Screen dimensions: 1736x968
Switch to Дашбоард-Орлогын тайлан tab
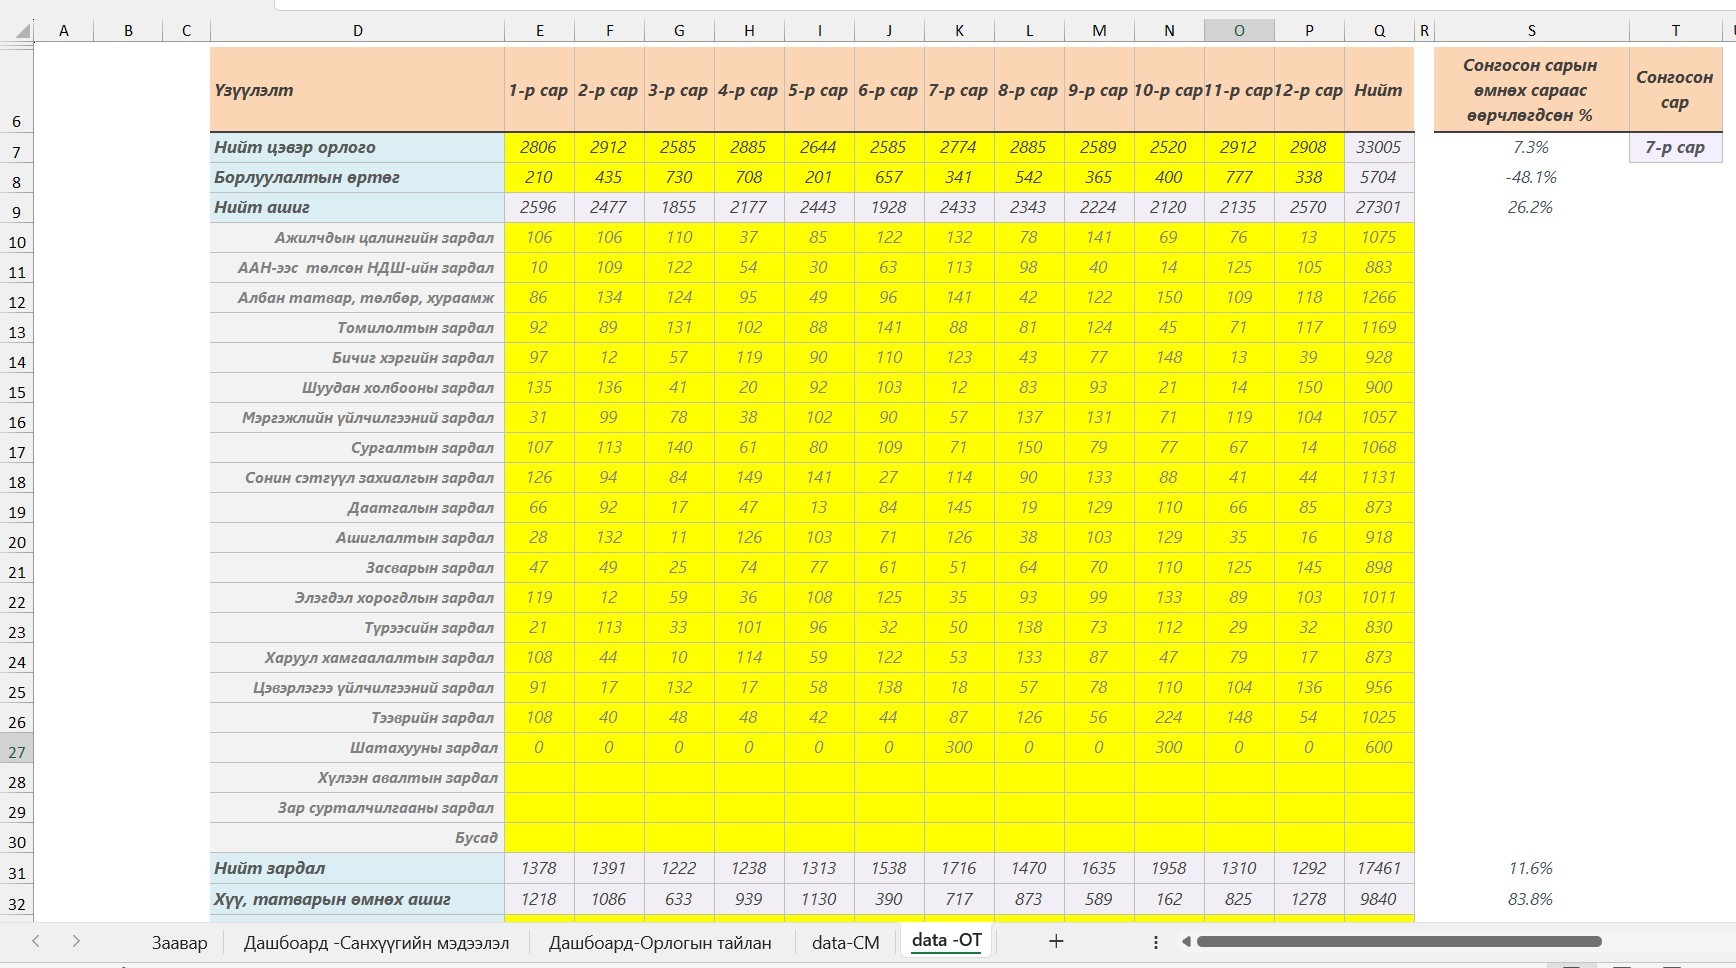click(660, 942)
